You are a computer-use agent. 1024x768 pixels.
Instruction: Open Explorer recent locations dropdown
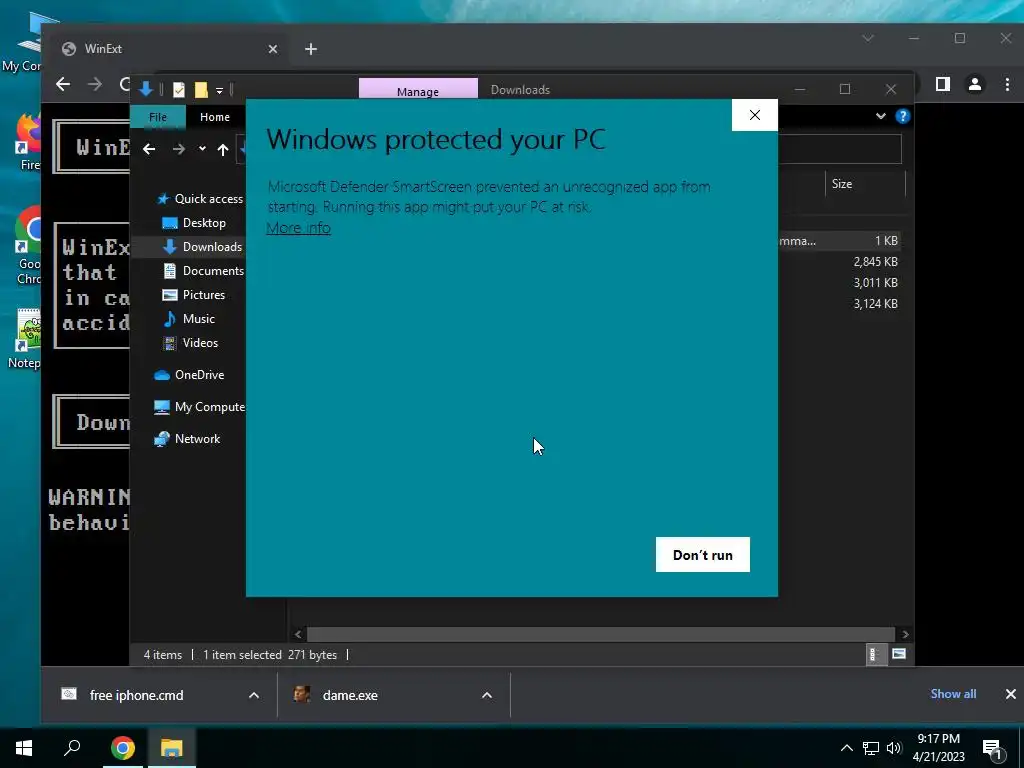(202, 149)
